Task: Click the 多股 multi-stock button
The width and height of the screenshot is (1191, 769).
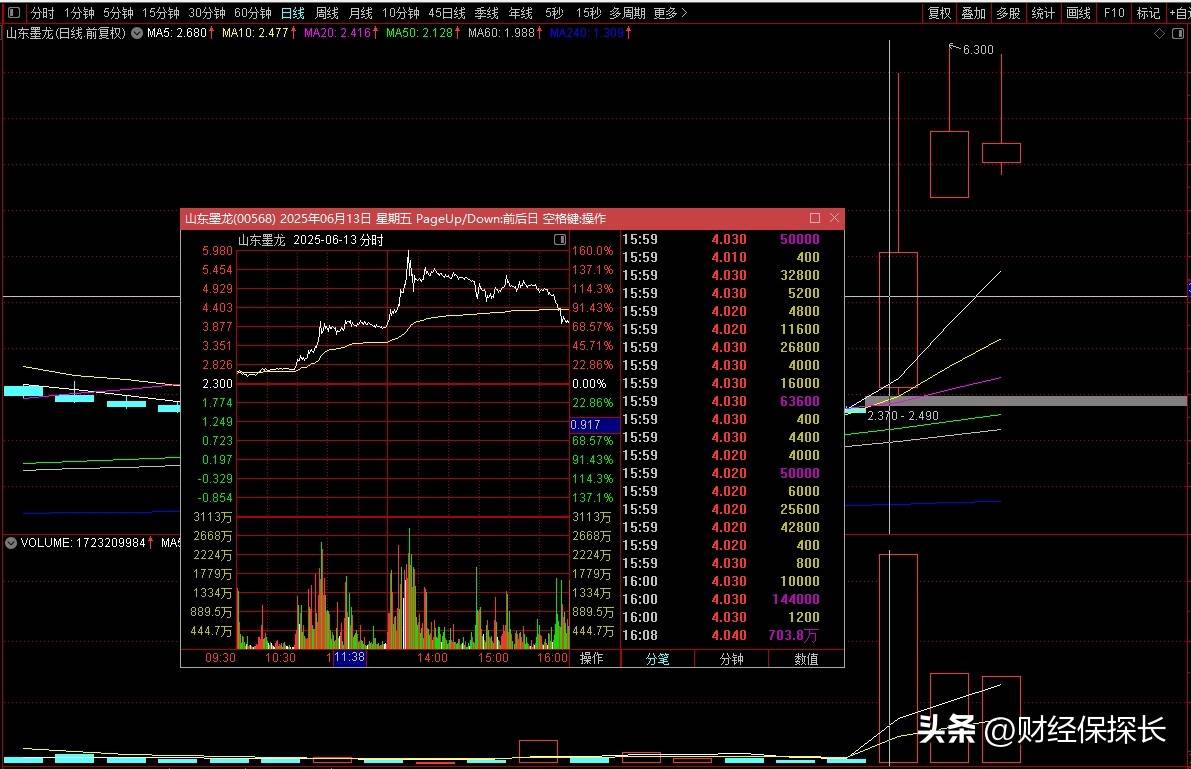Action: pos(1008,13)
